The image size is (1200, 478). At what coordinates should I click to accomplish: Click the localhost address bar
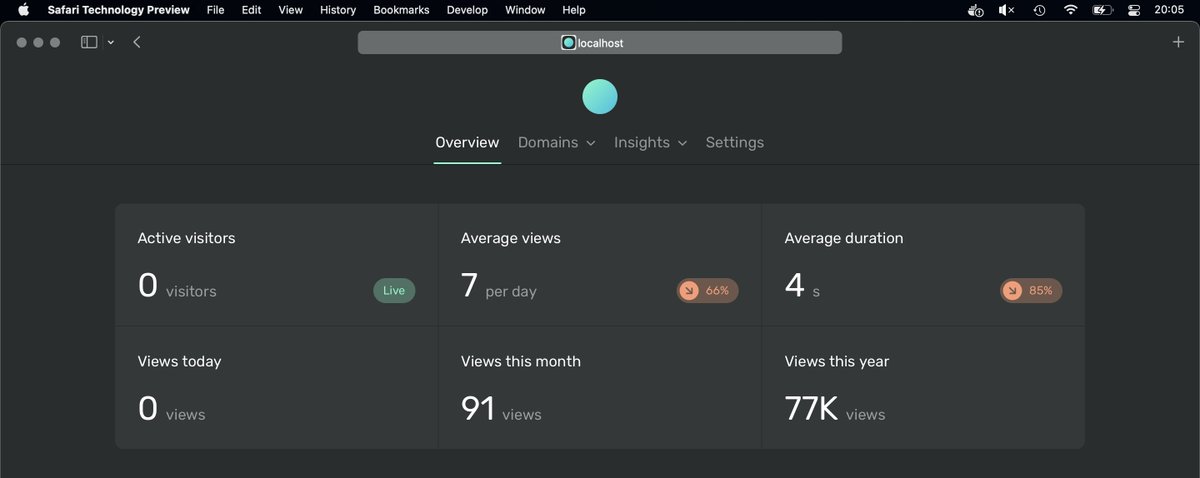pos(599,43)
